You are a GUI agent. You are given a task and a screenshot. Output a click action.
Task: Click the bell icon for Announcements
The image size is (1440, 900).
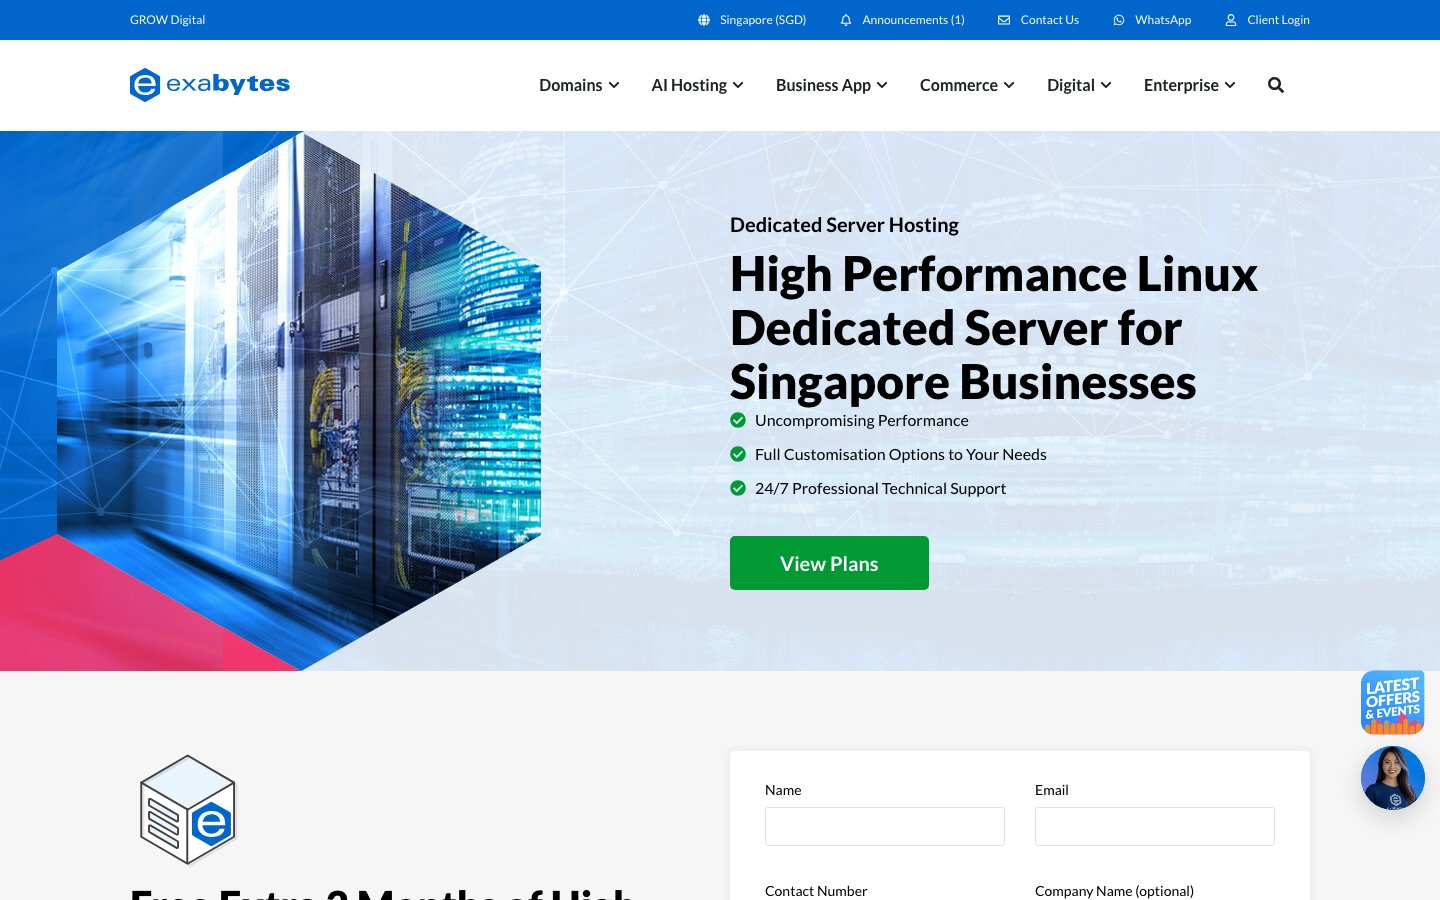click(846, 20)
